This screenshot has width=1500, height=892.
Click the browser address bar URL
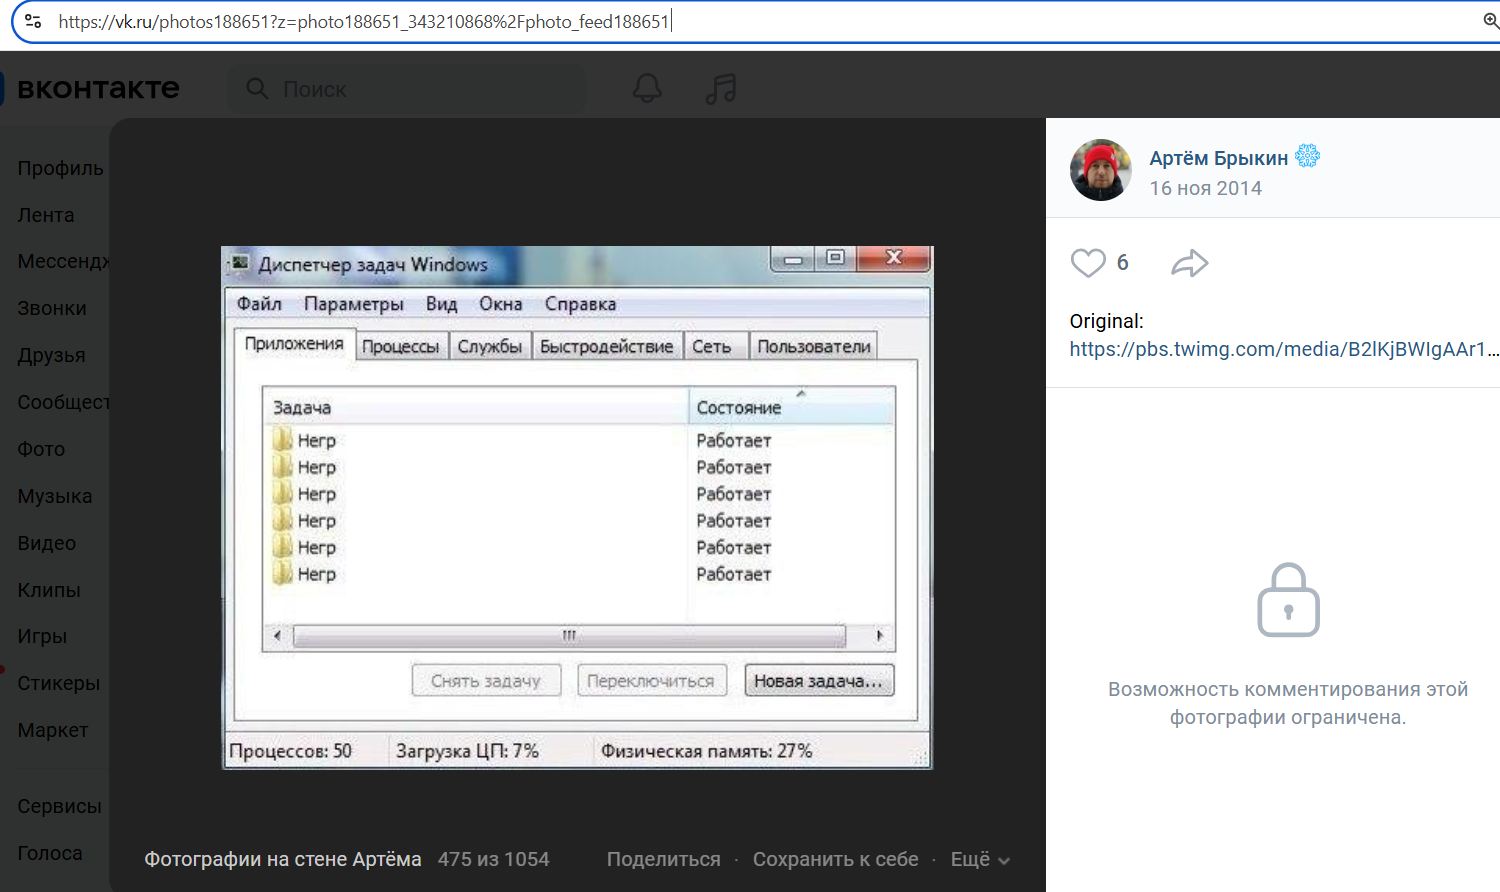363,21
